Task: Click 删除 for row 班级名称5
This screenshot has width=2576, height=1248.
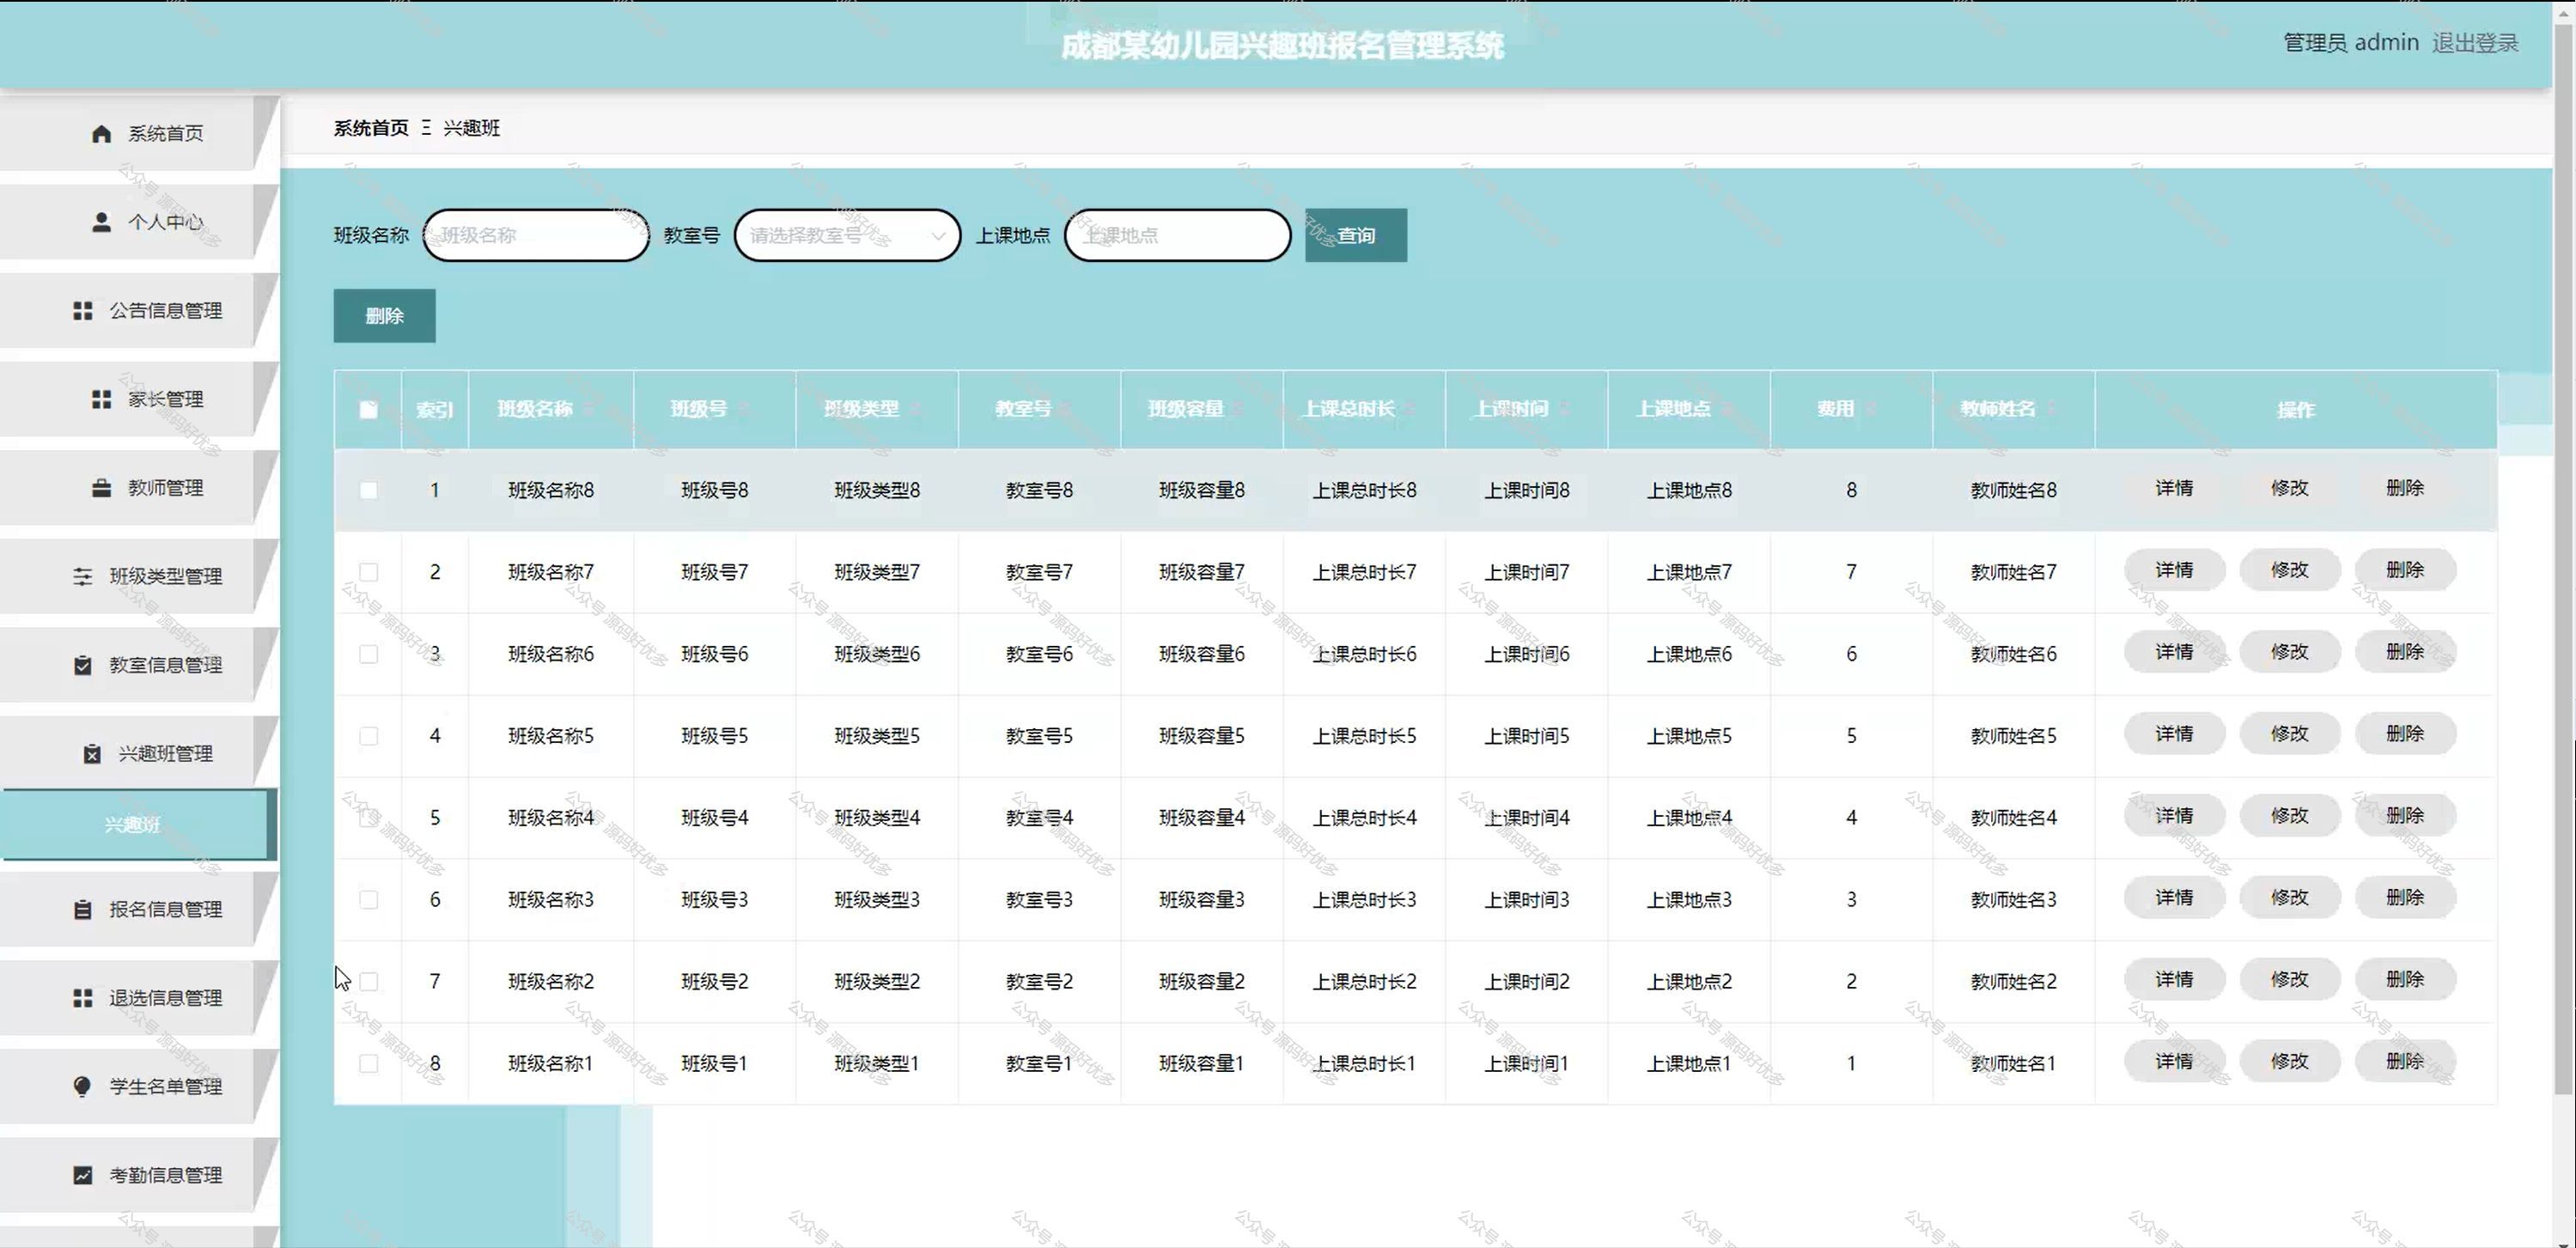Action: 2405,734
